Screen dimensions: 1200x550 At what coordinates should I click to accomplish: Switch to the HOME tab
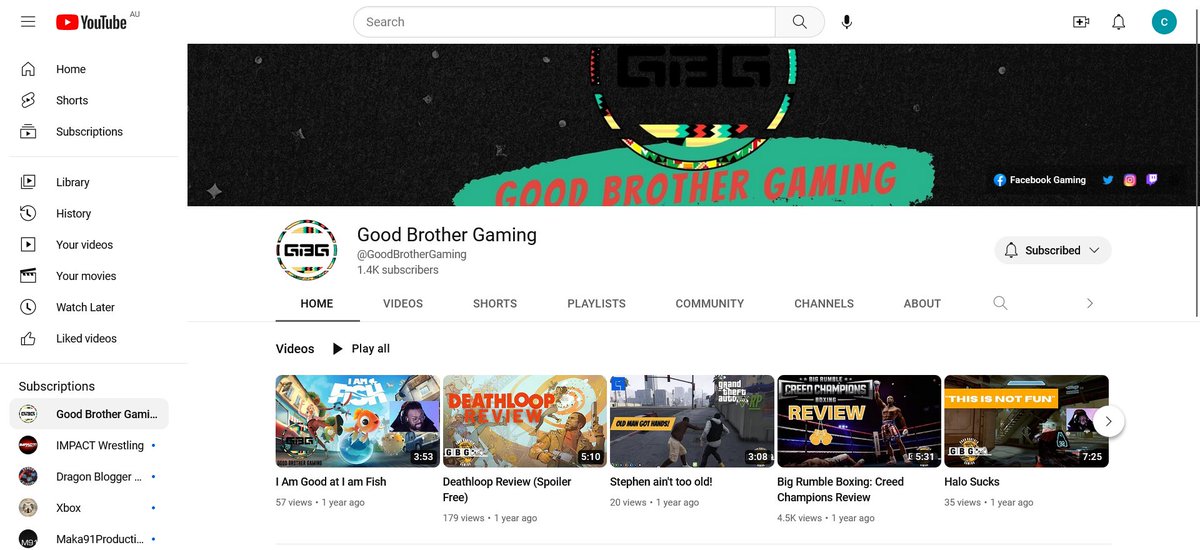pos(317,303)
